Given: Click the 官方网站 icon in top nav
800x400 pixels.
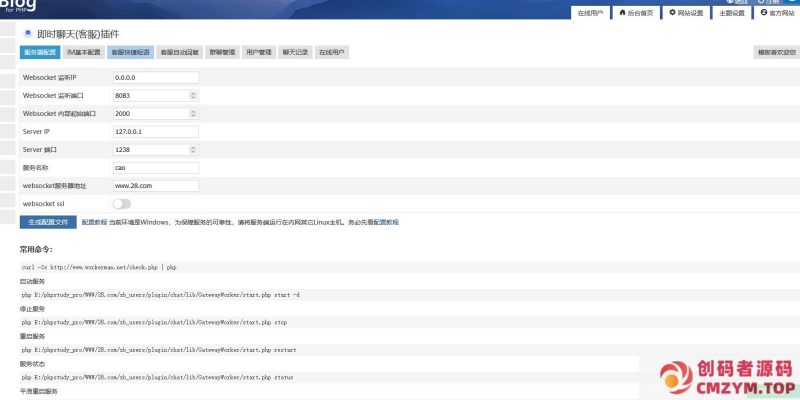Looking at the screenshot, I should click(x=764, y=13).
